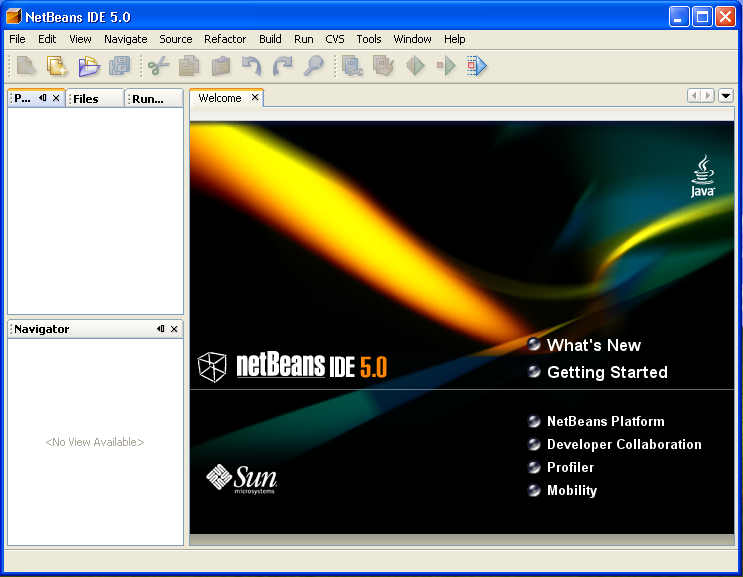Click the Cut scissors icon
The image size is (743, 577).
[x=158, y=66]
